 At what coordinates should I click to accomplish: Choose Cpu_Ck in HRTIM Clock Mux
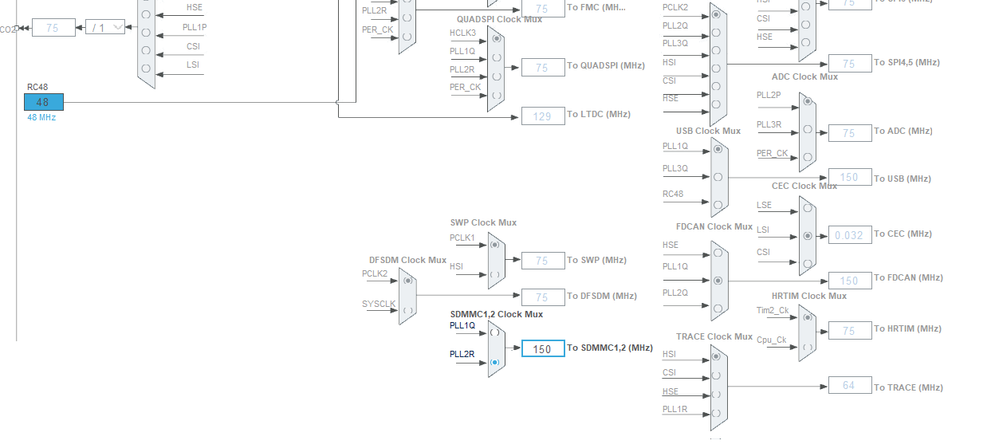[x=807, y=347]
